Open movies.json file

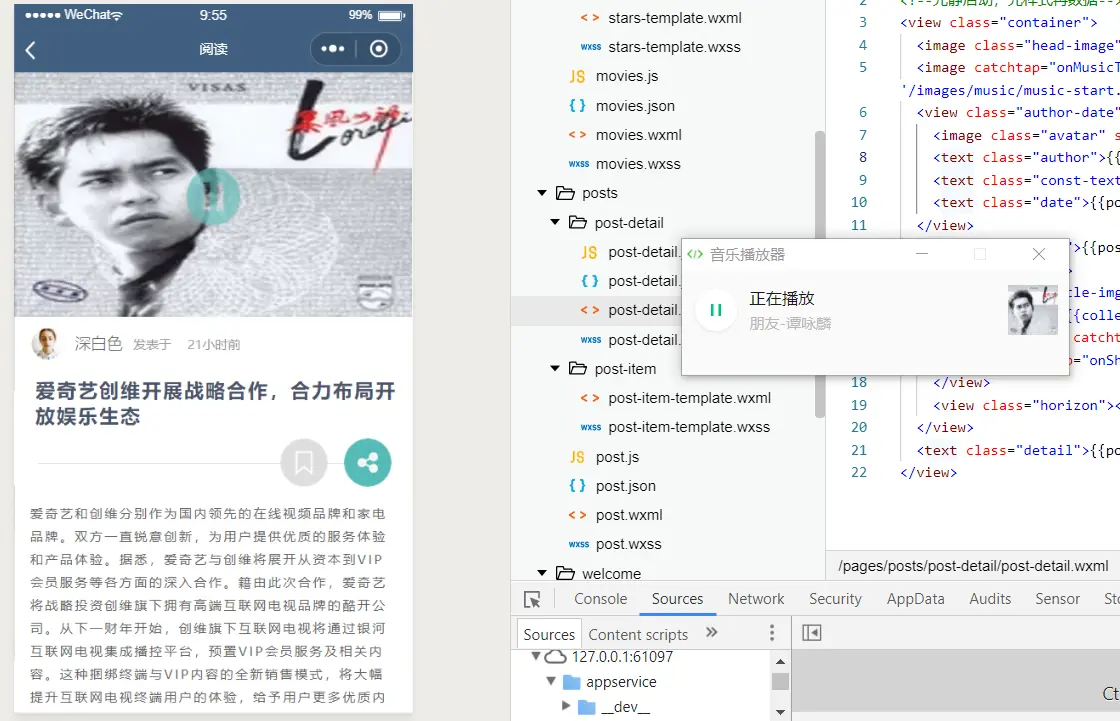click(635, 106)
